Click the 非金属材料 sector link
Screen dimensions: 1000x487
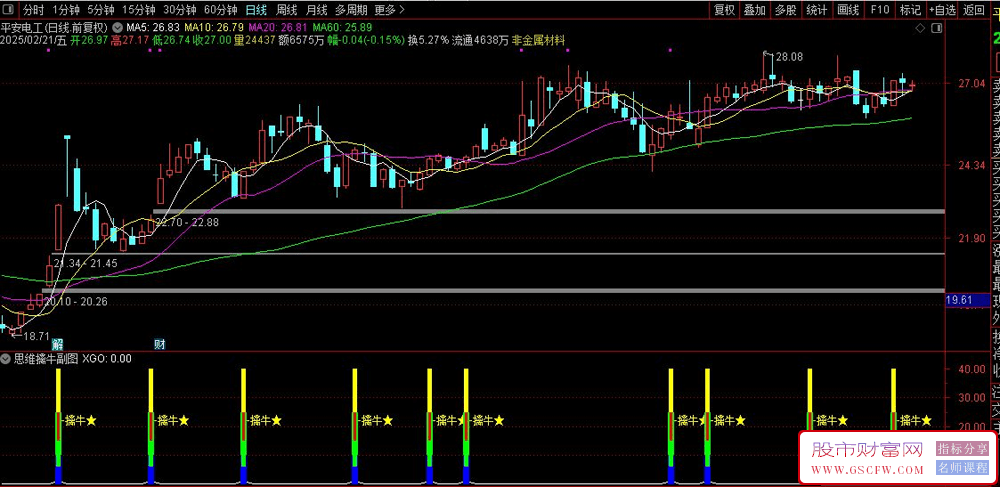click(x=538, y=40)
